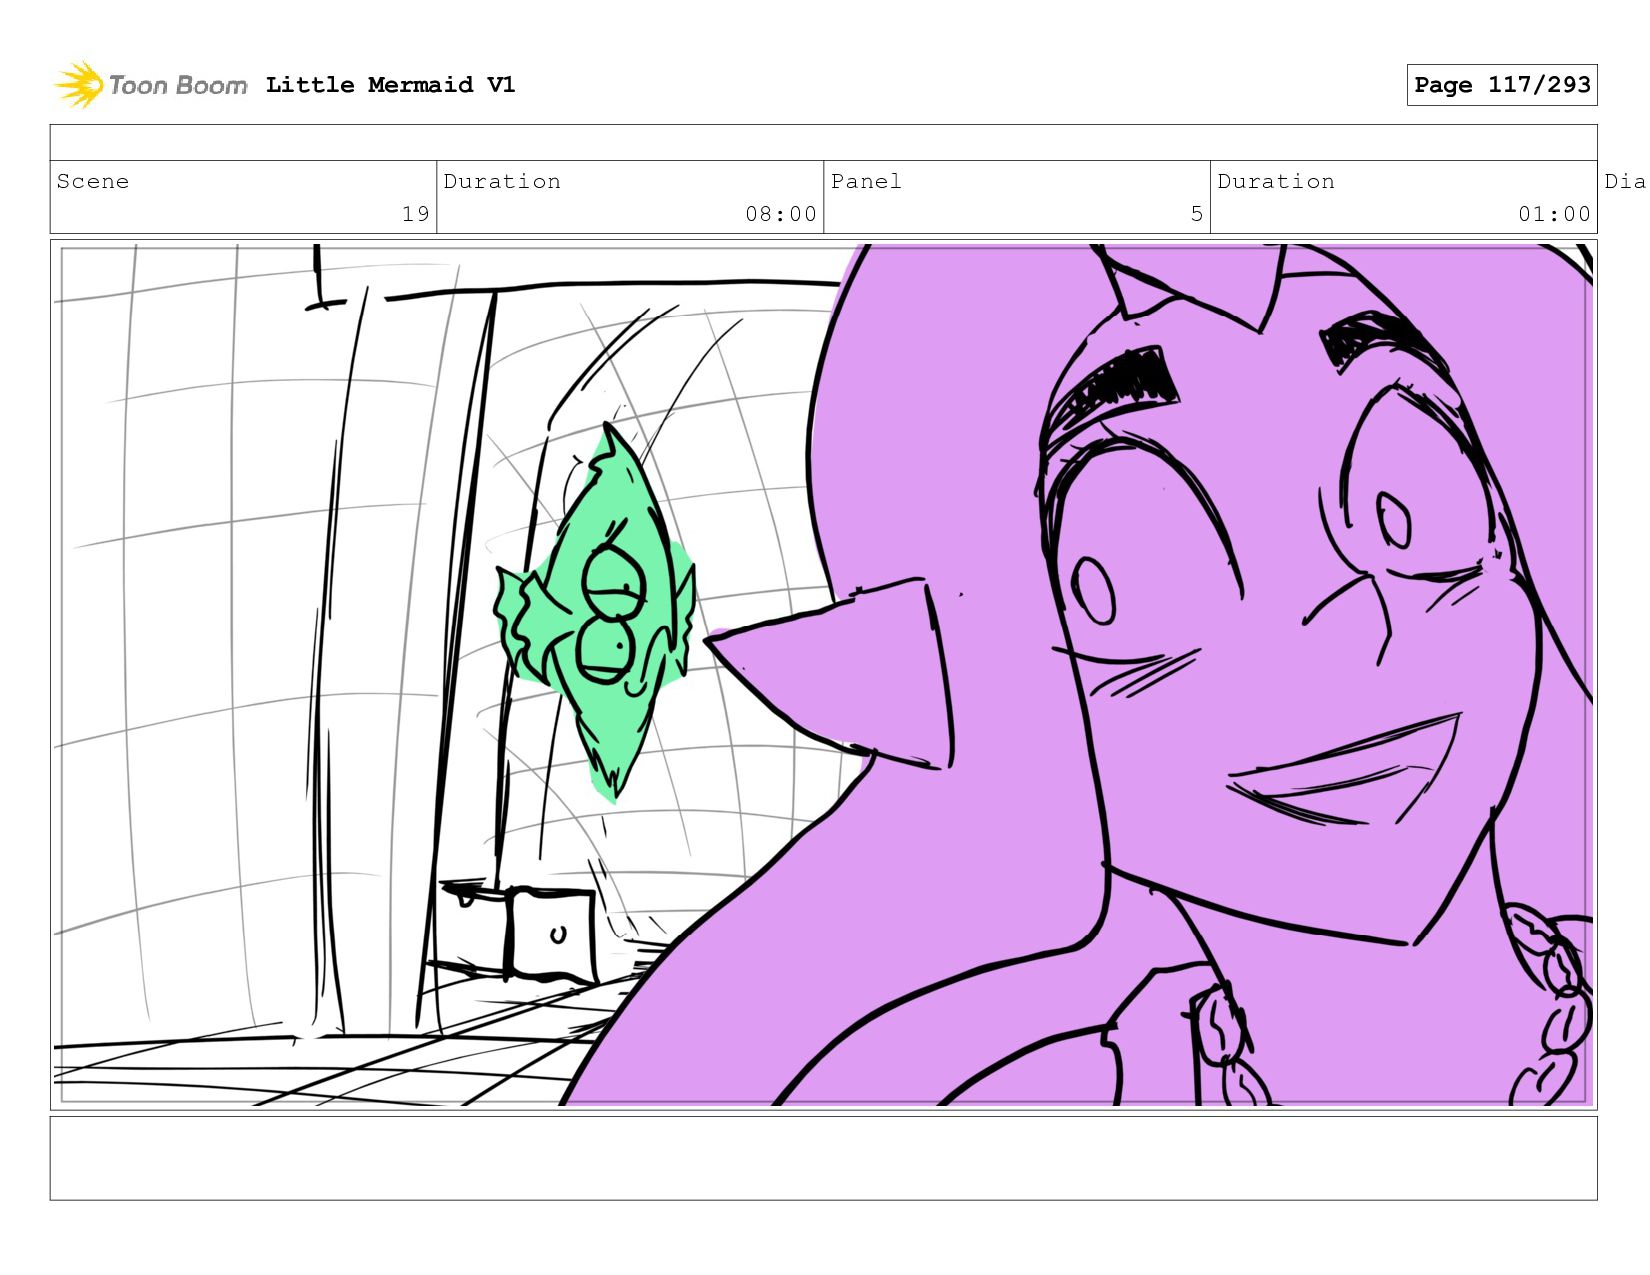Image resolution: width=1650 pixels, height=1275 pixels.
Task: Select the 'Little Mermaid V1' title text
Action: (x=390, y=85)
